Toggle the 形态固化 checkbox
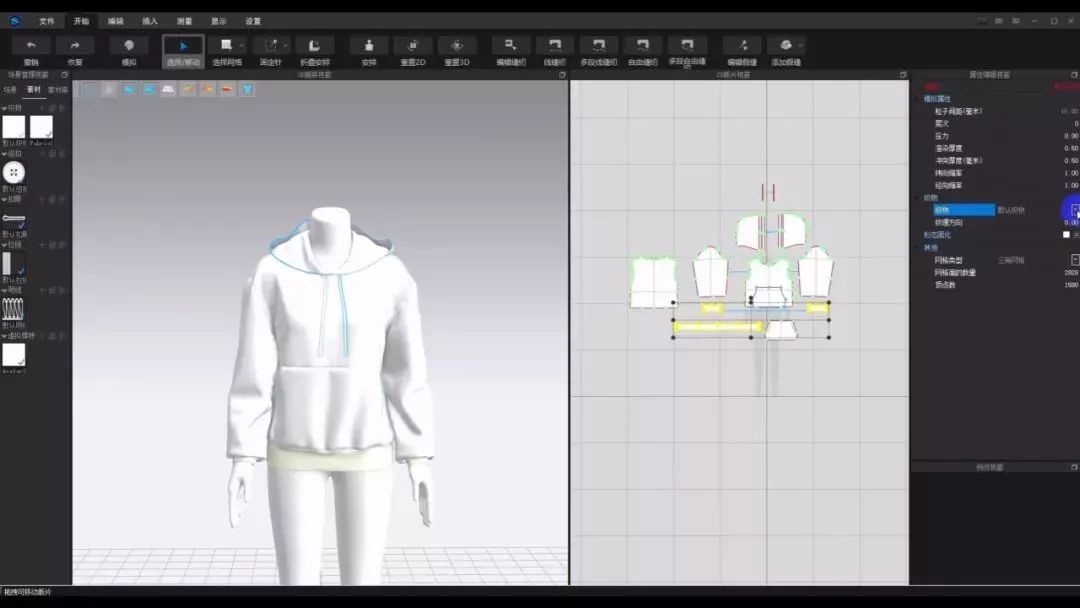Viewport: 1080px width, 608px height. pyautogui.click(x=1066, y=235)
